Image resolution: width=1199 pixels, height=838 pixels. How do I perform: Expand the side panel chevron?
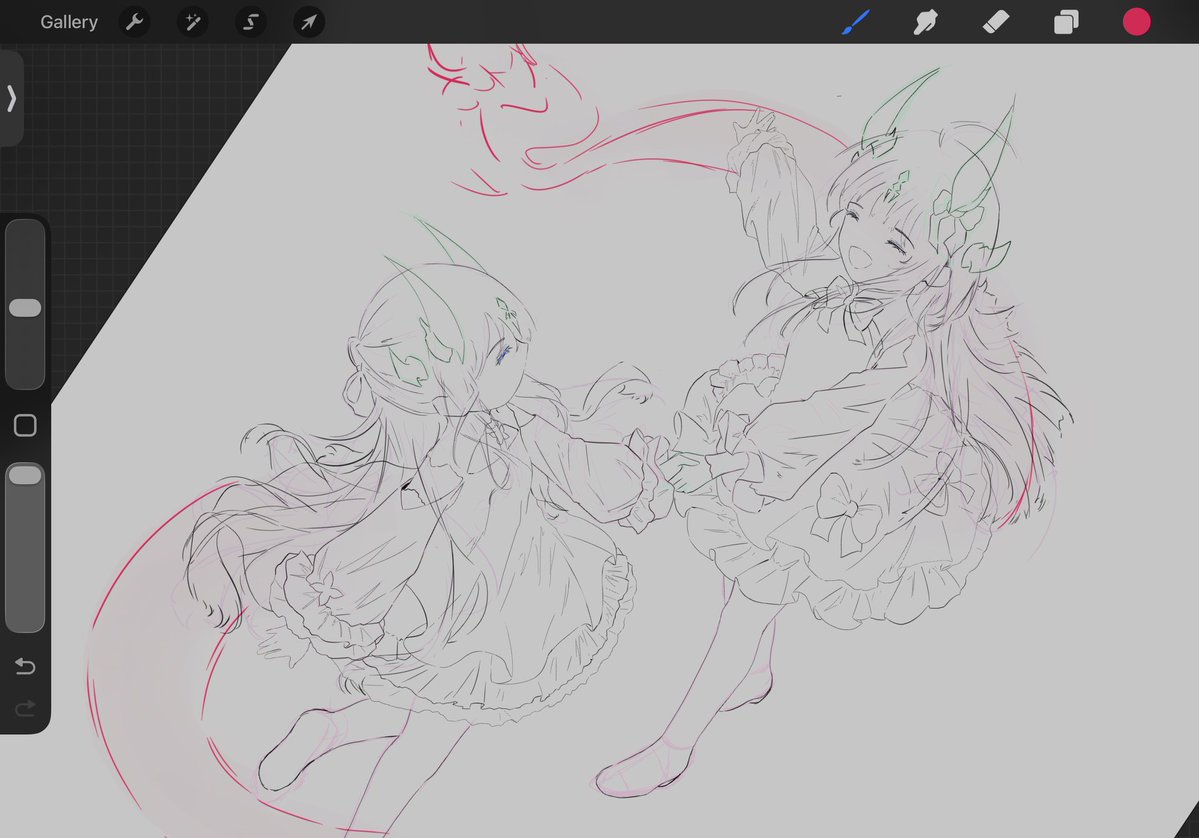(11, 99)
